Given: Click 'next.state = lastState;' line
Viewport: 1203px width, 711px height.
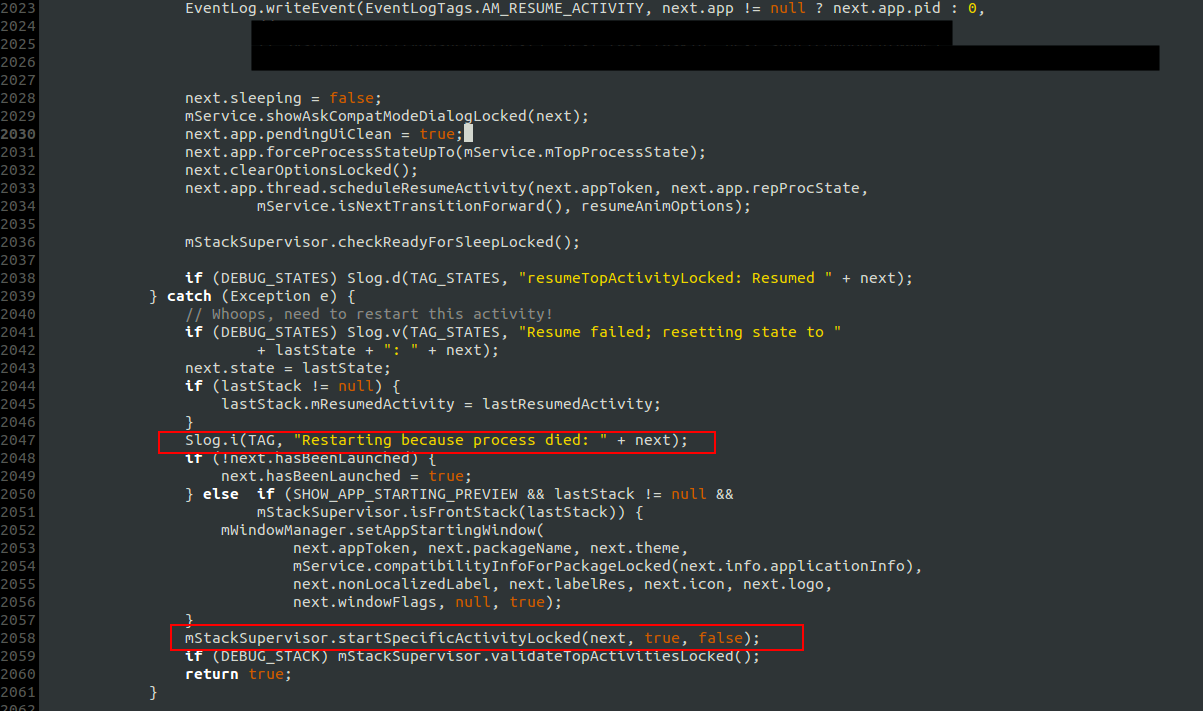Looking at the screenshot, I should coord(288,368).
